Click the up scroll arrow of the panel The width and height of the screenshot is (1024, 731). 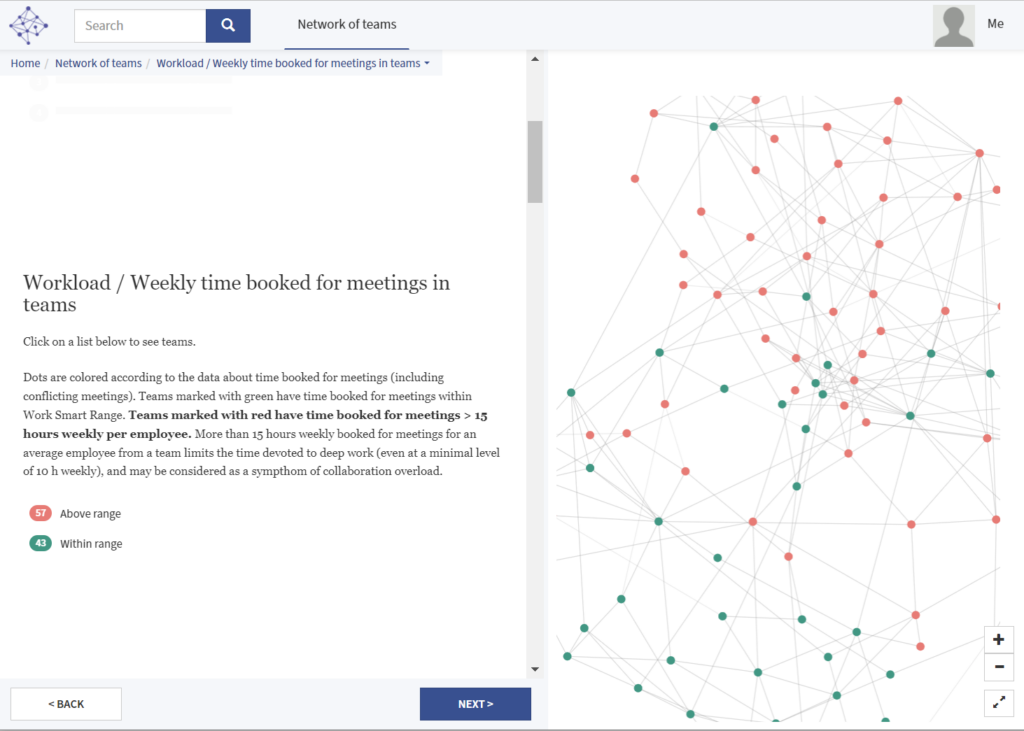coord(534,57)
